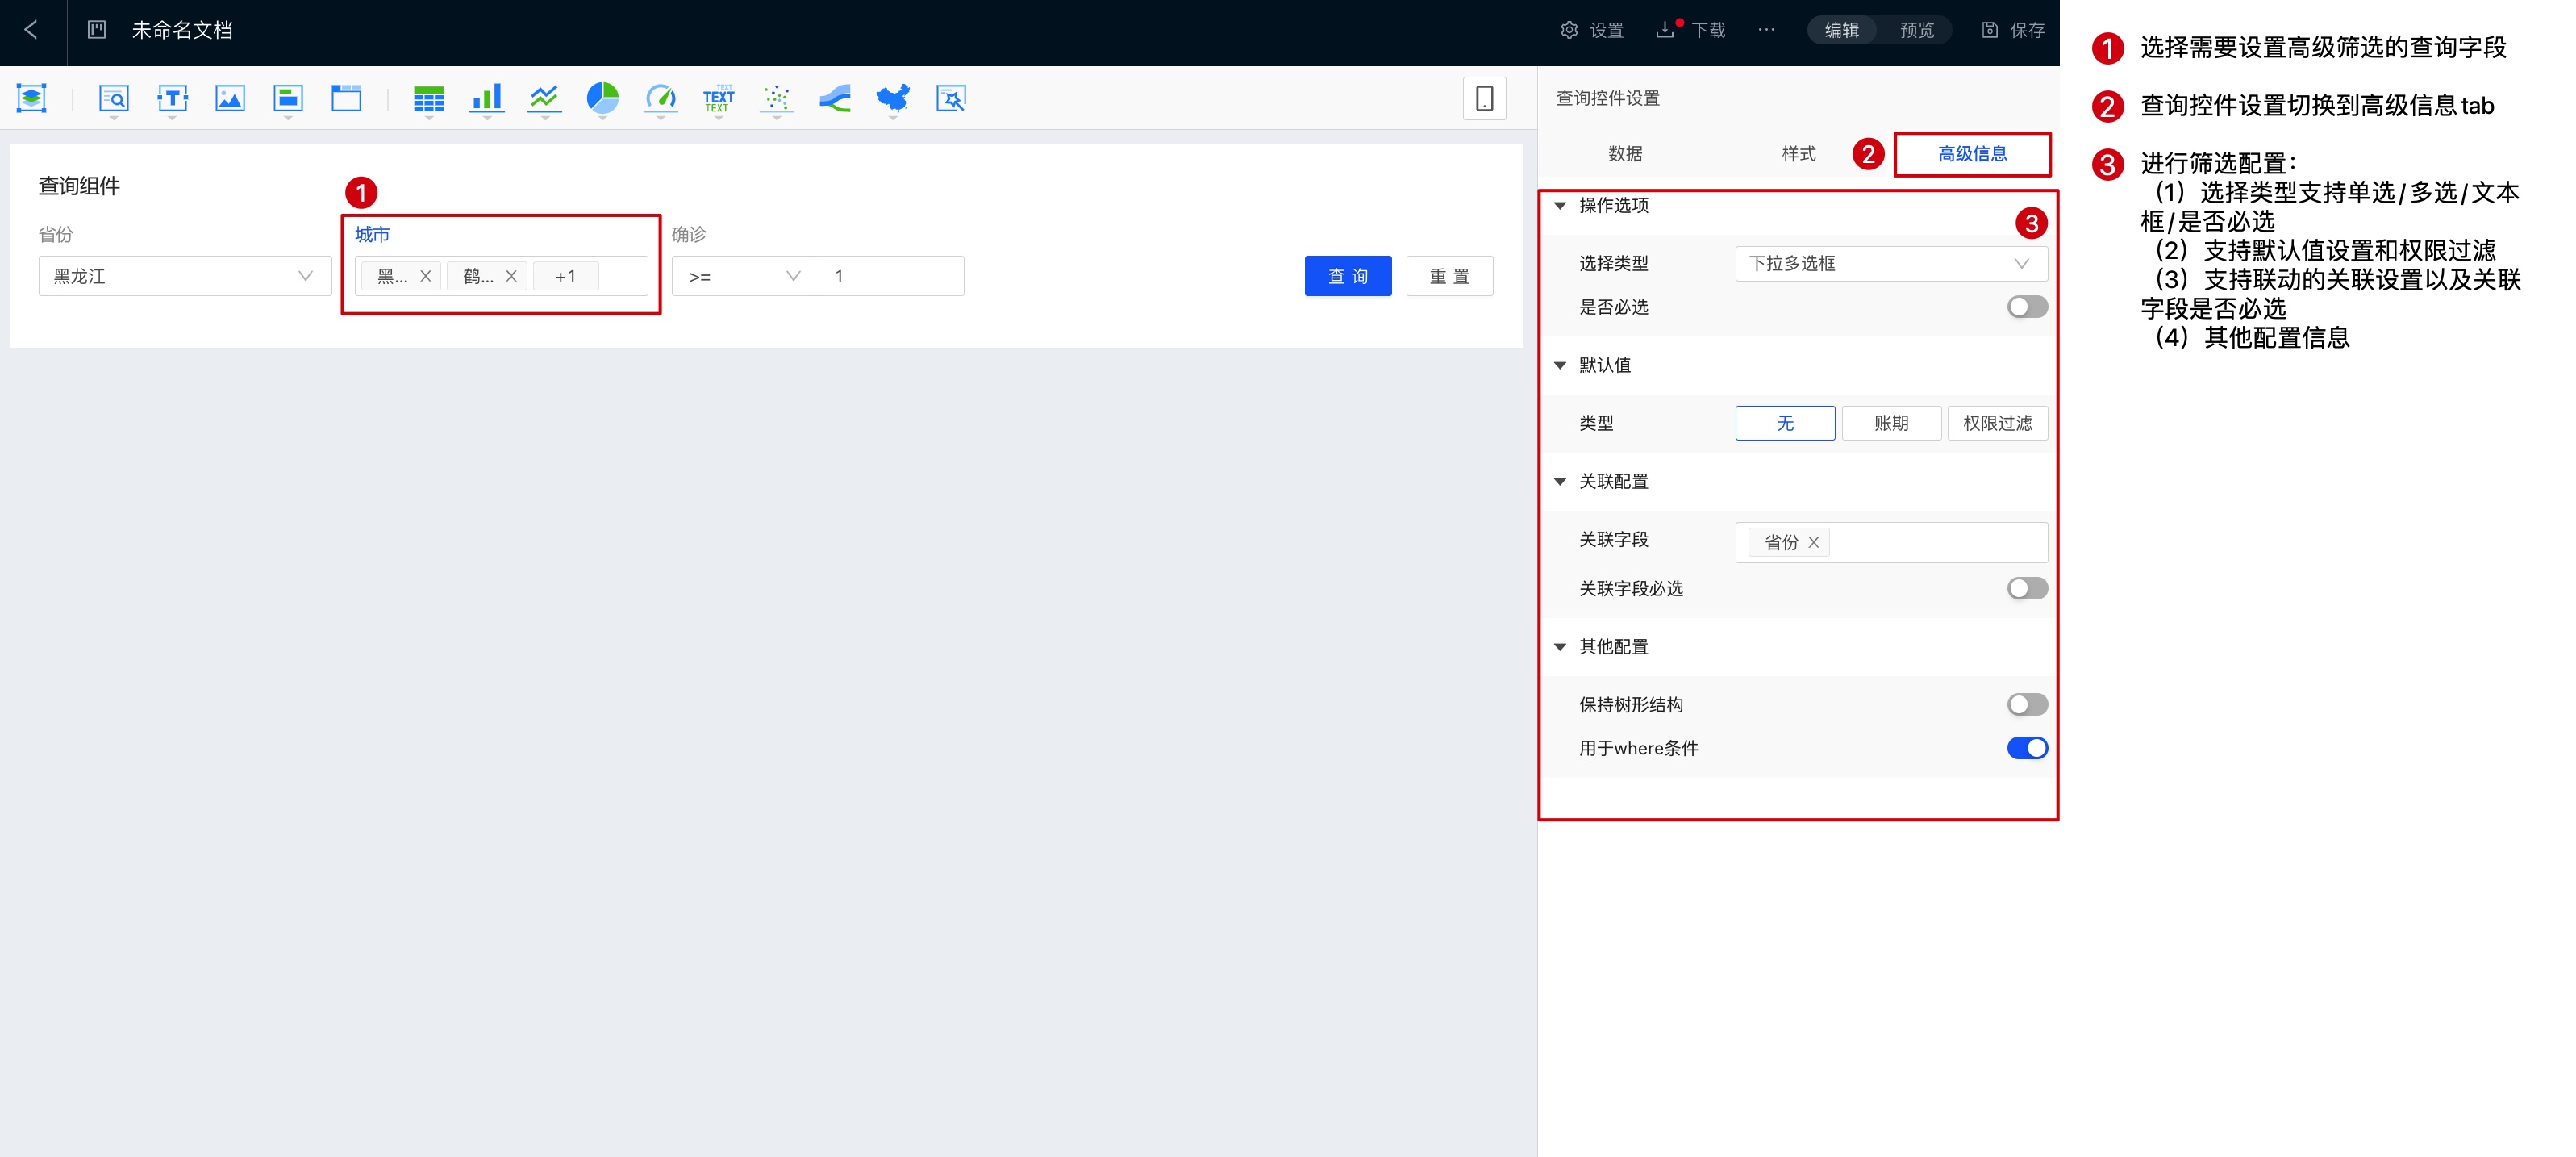Click the 查询 button
Viewport: 2576px width, 1157px height.
(1348, 276)
